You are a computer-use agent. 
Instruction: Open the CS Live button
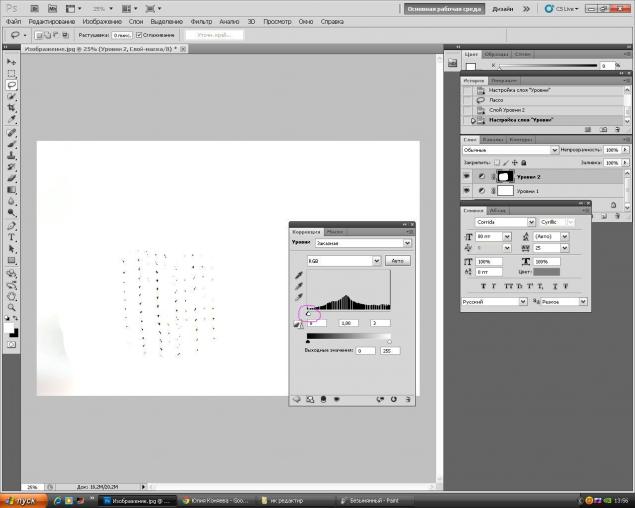[562, 9]
